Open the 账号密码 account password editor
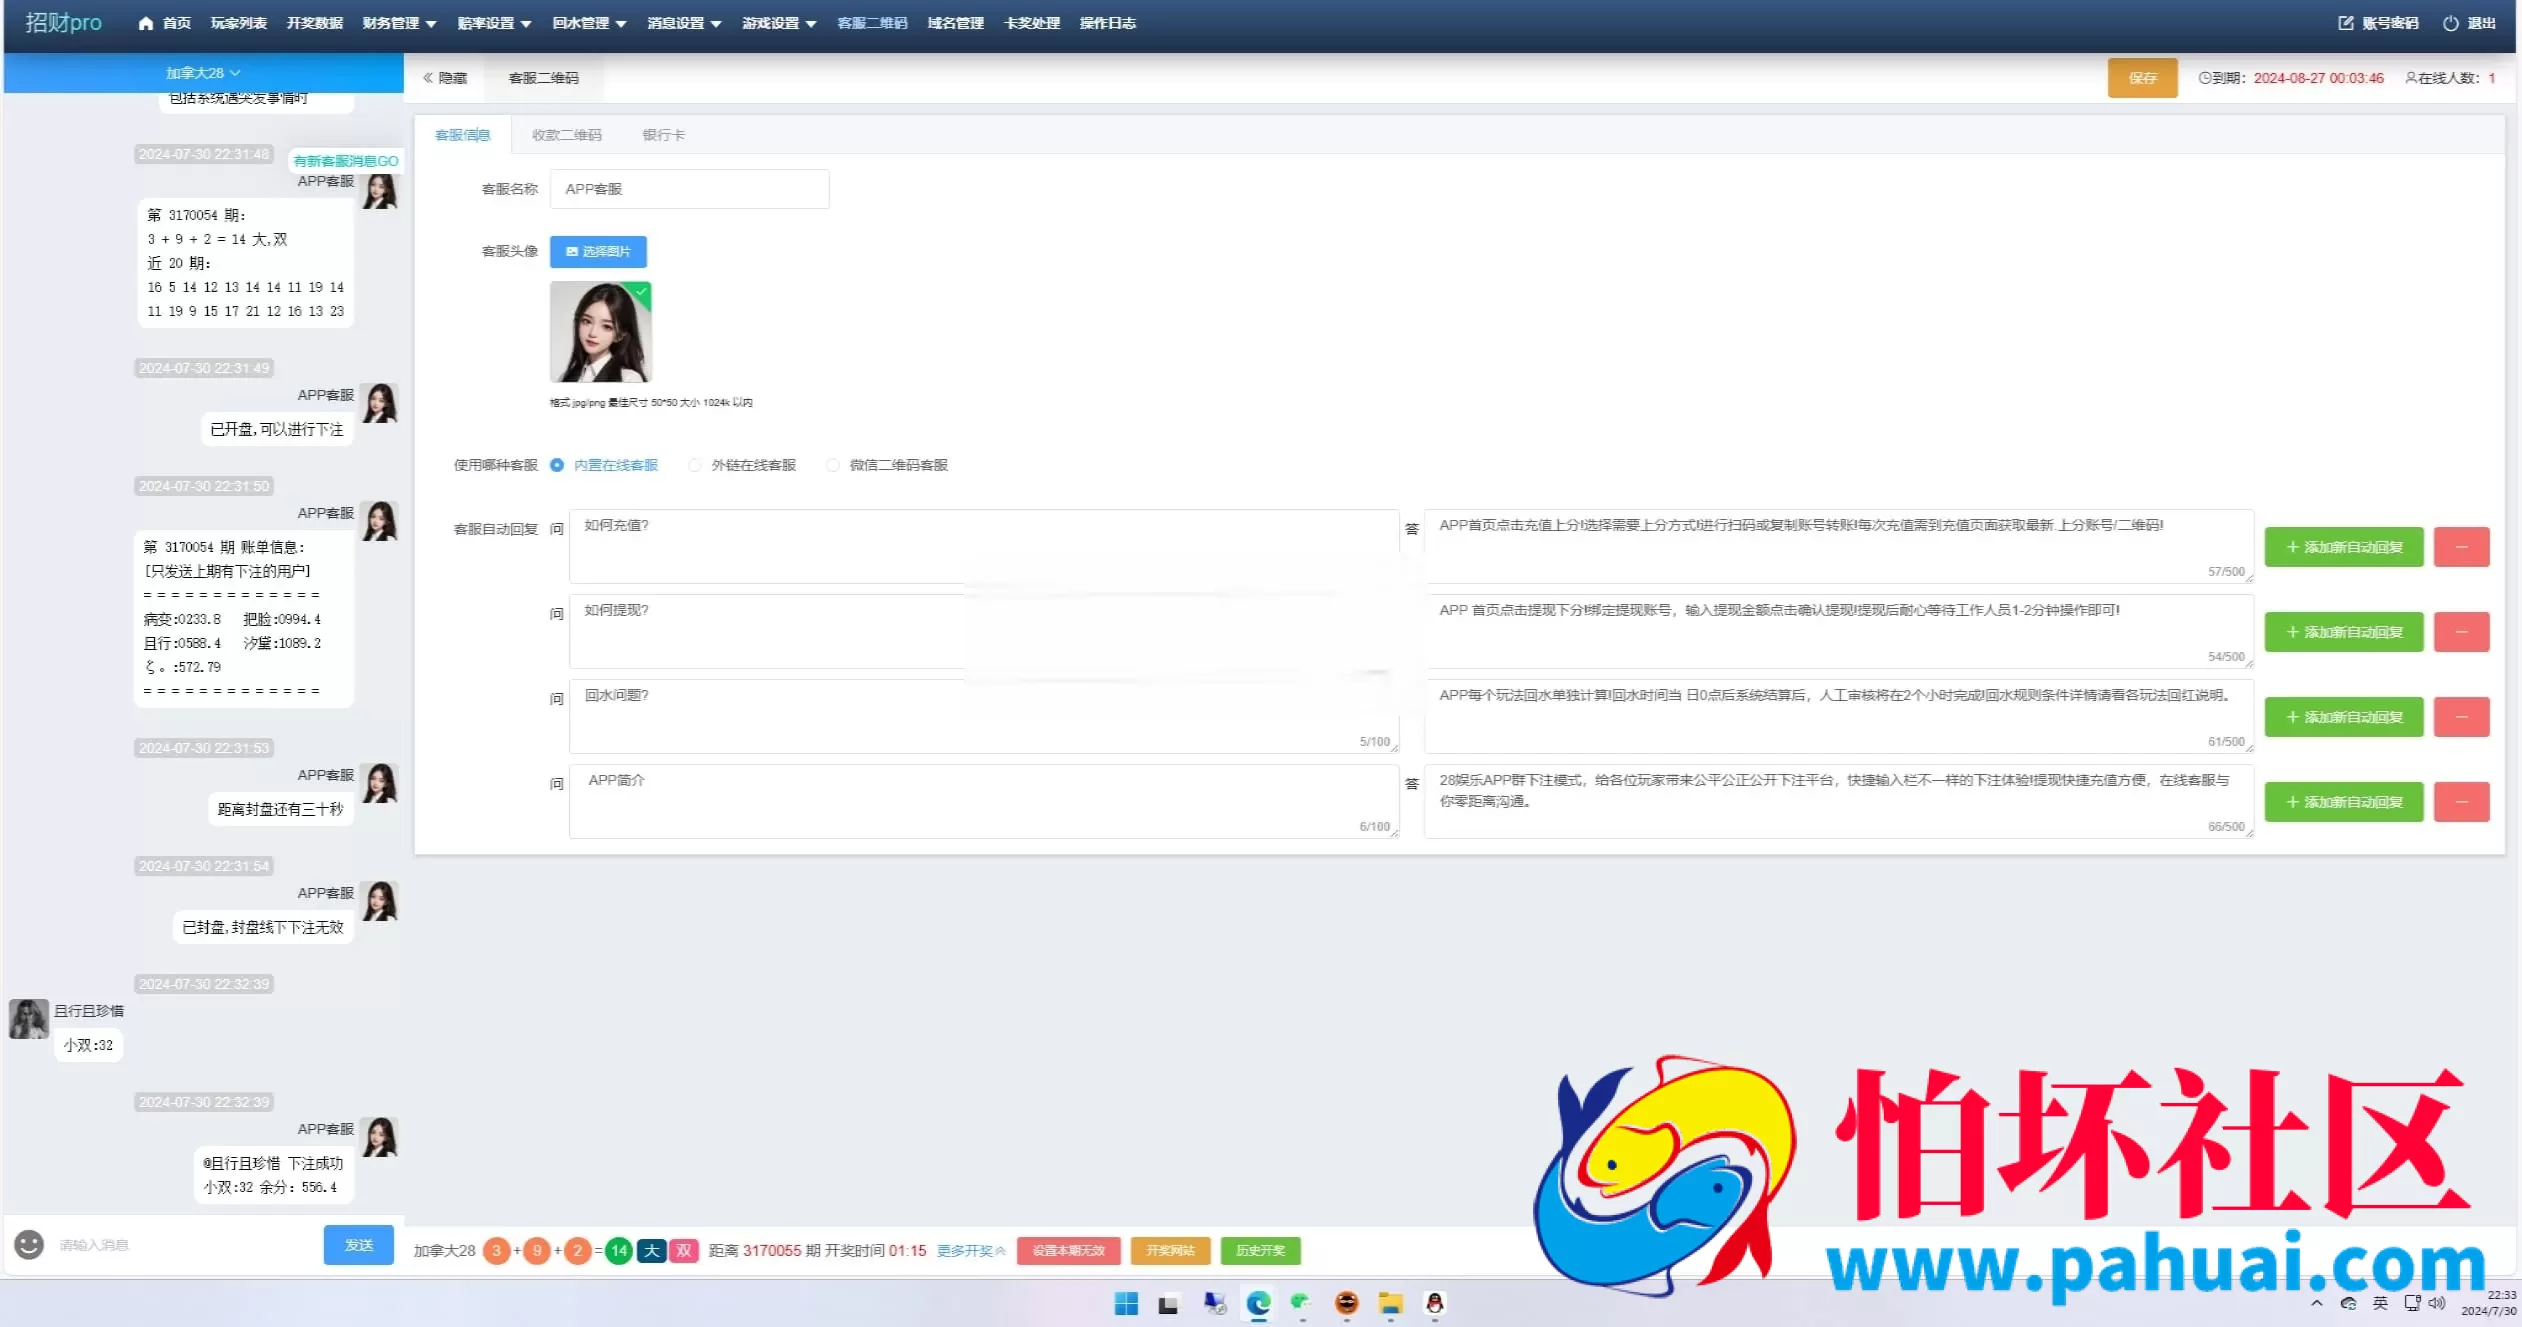Screen dimensions: 2522x1327 pyautogui.click(x=2378, y=23)
